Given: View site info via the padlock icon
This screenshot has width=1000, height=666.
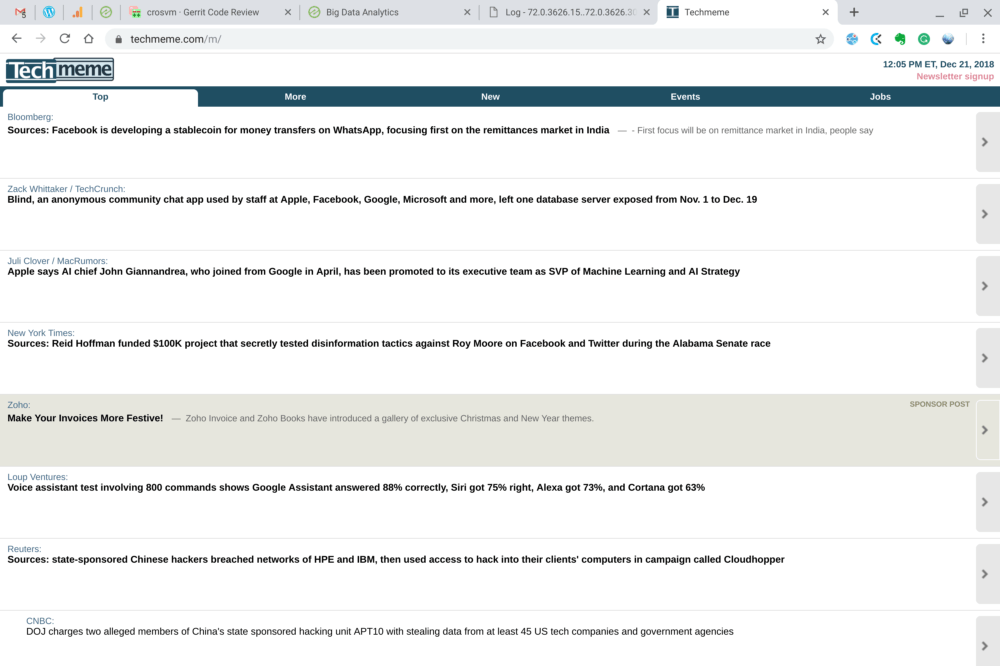Looking at the screenshot, I should 118,40.
